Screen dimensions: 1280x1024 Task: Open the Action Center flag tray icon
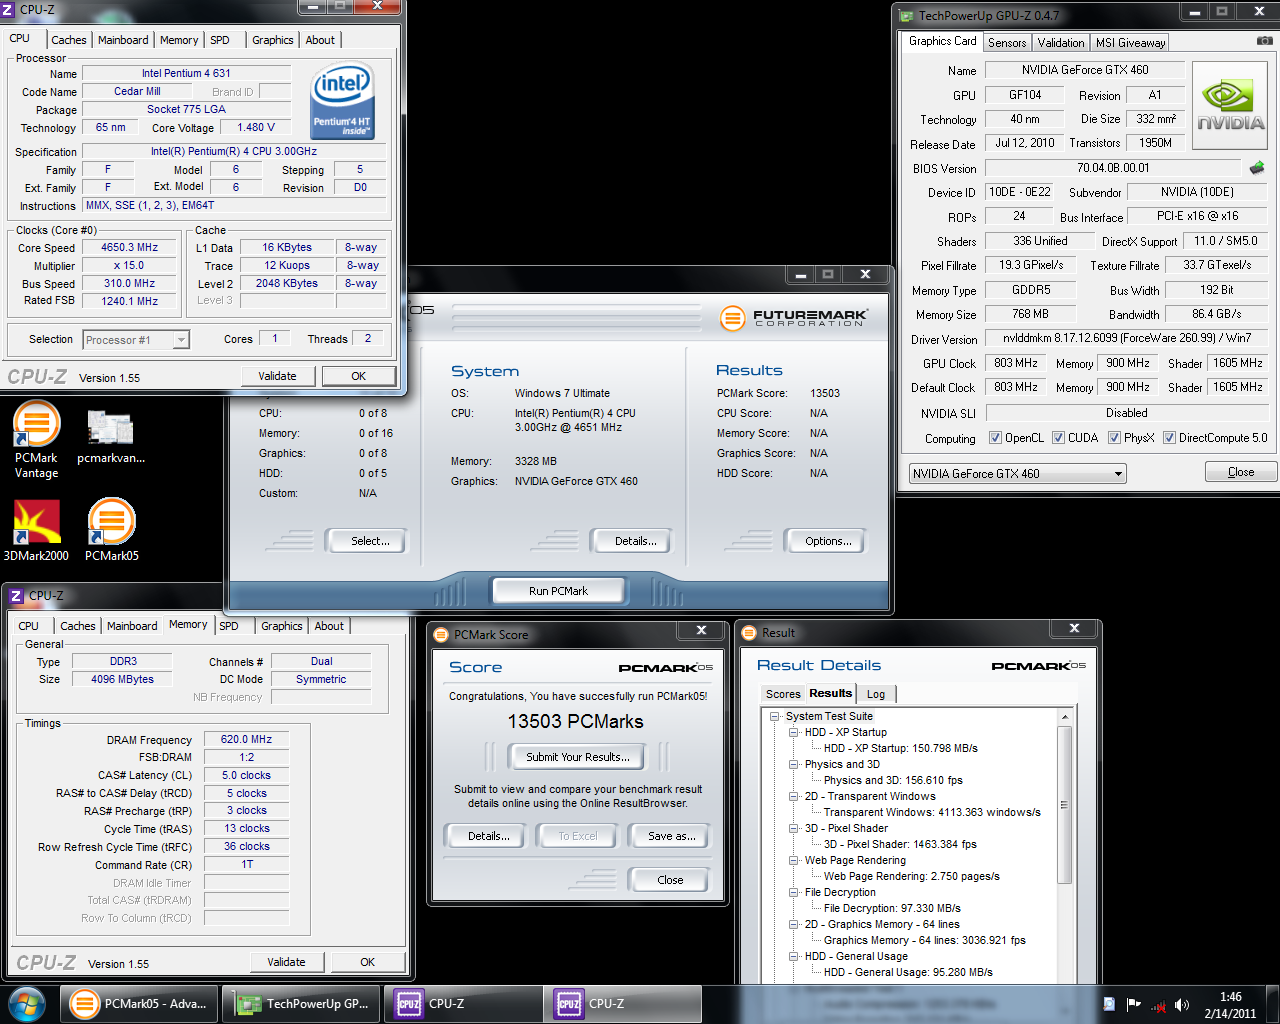point(1134,1004)
